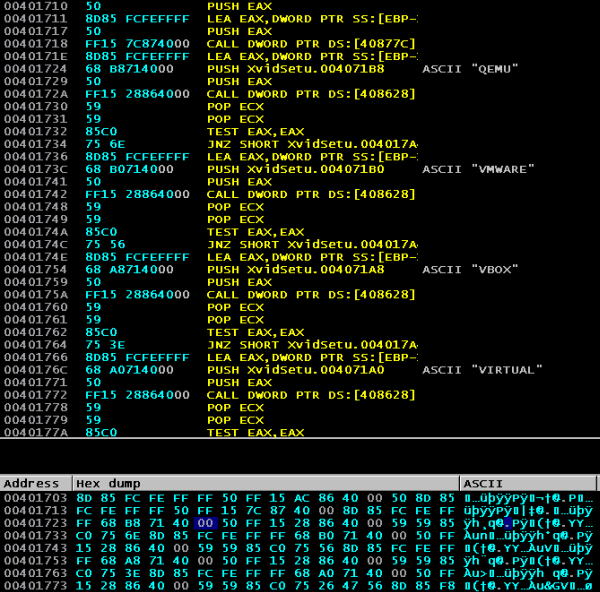Select opcode bytes 68 A0714000 in disassembly
The width and height of the screenshot is (600, 592).
coord(129,370)
